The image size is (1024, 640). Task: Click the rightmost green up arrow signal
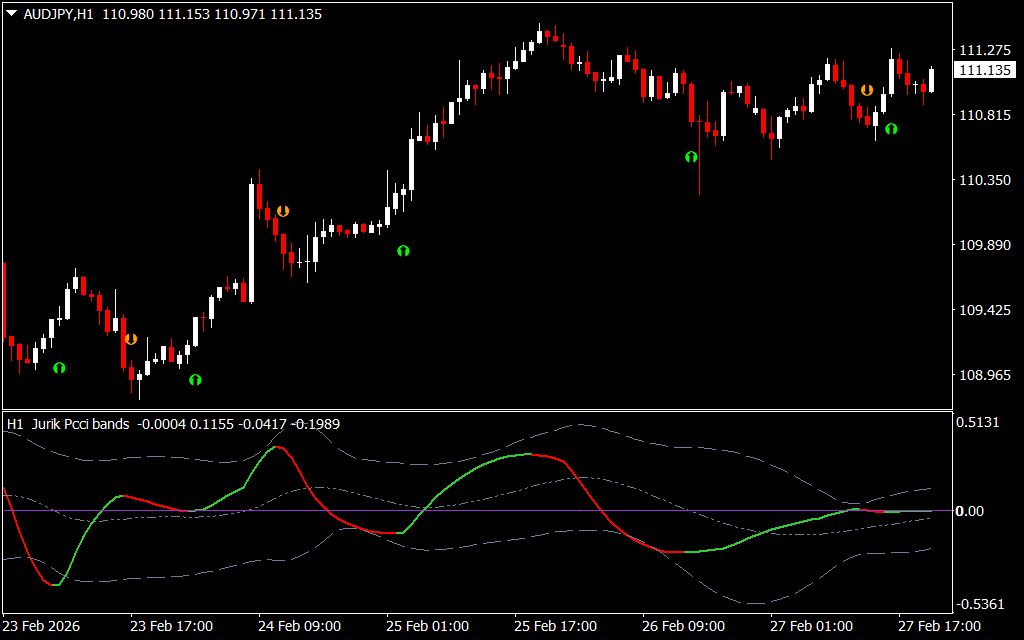click(890, 129)
